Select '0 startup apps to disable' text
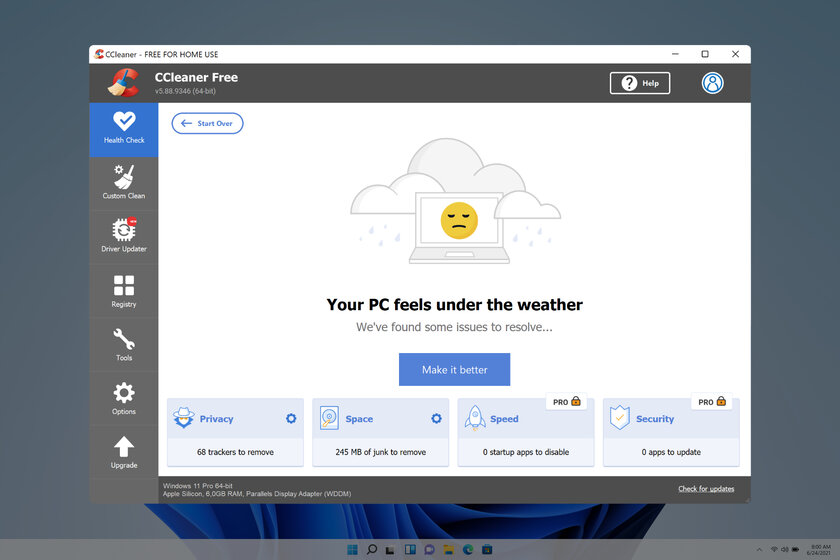 (526, 452)
